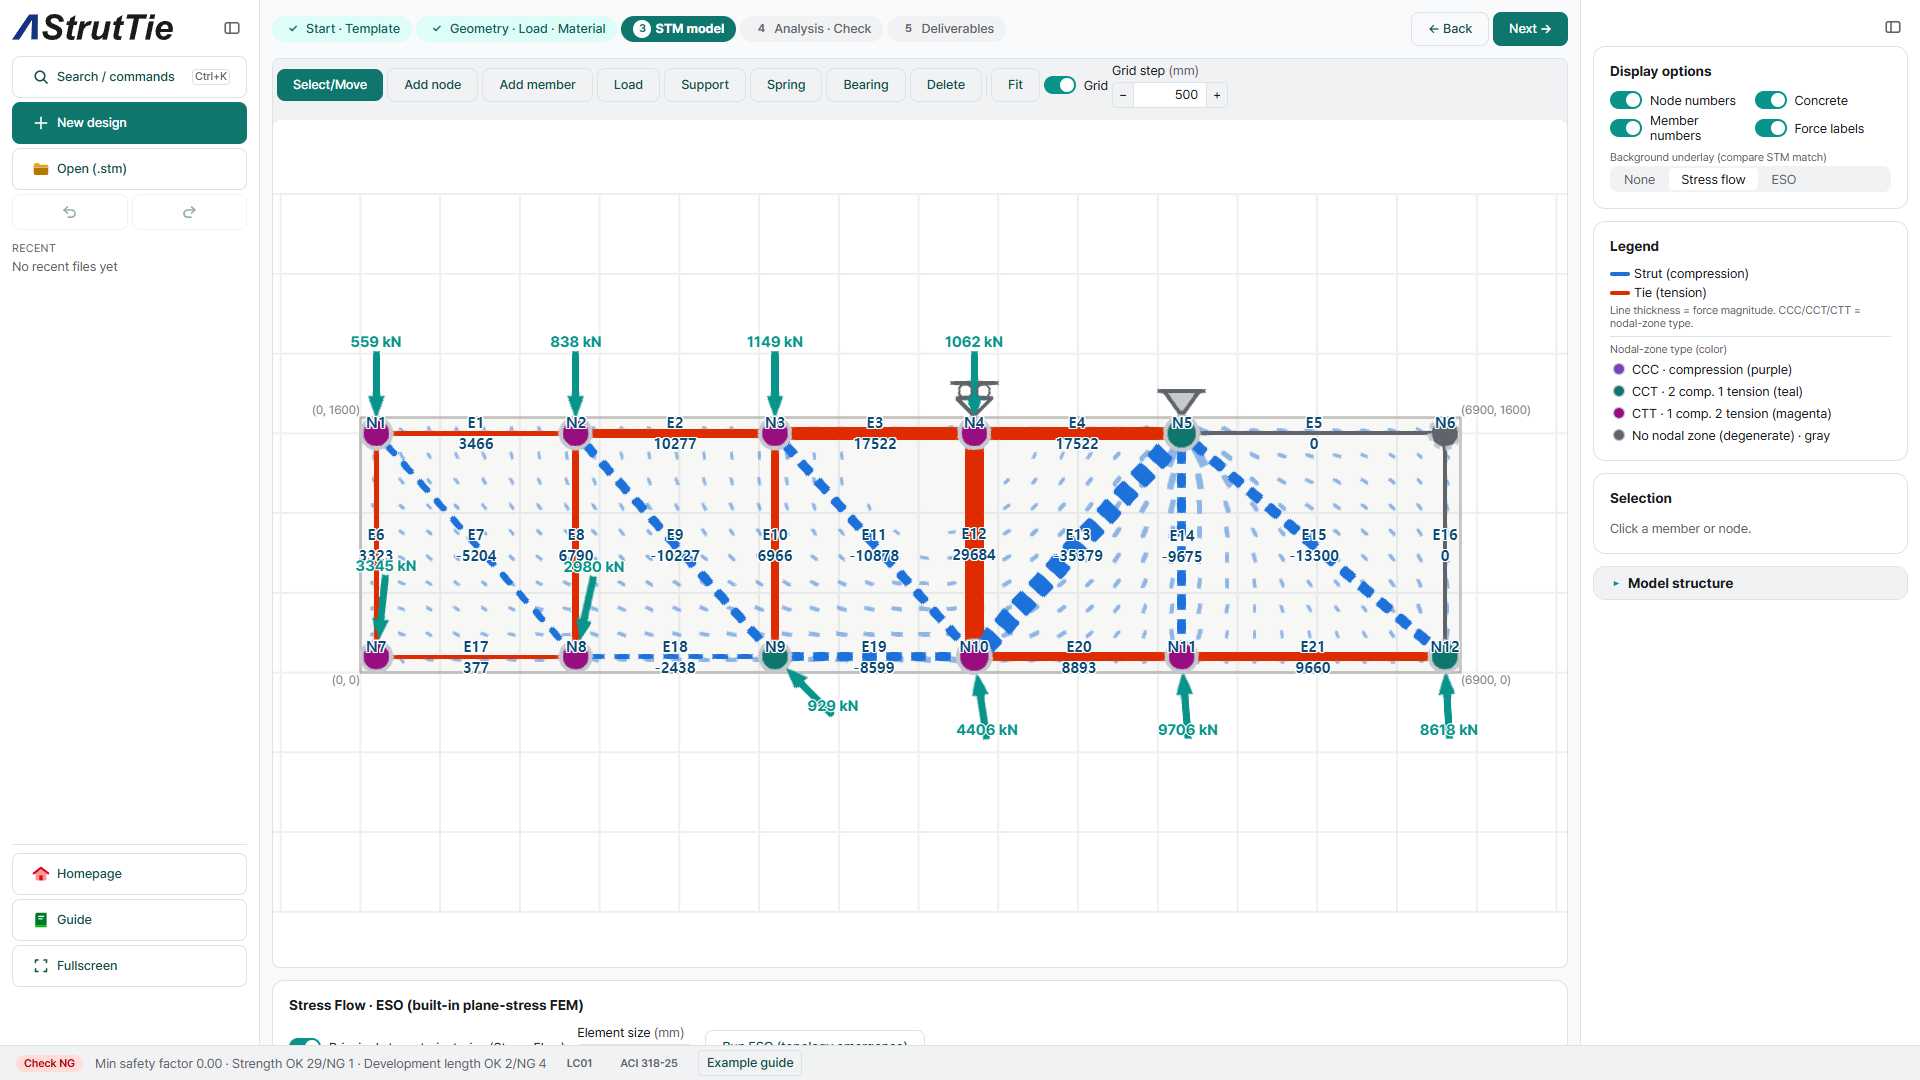Select the Load tool
The width and height of the screenshot is (1920, 1080).
628,85
